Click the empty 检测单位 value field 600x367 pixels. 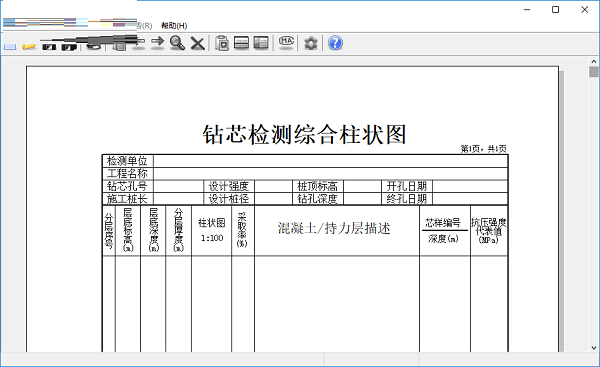331,161
